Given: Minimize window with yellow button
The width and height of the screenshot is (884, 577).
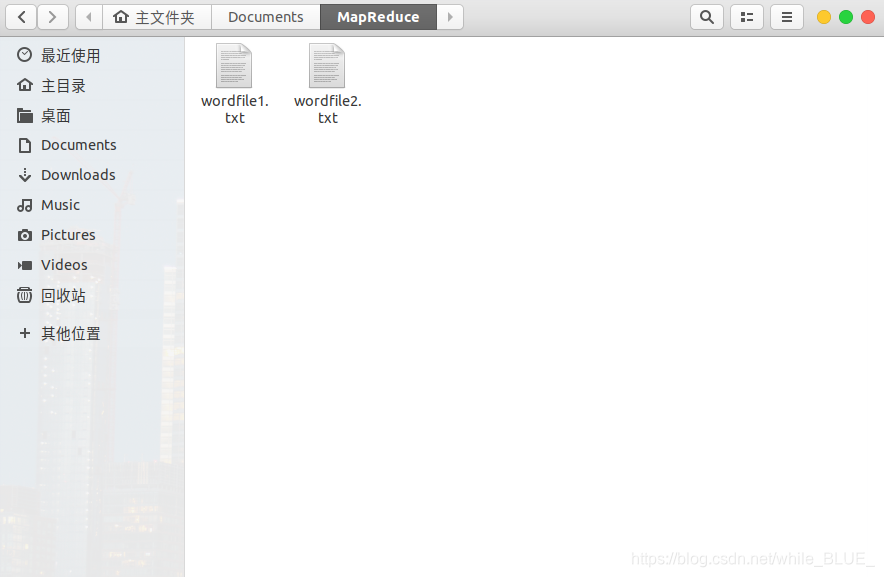Looking at the screenshot, I should (824, 17).
